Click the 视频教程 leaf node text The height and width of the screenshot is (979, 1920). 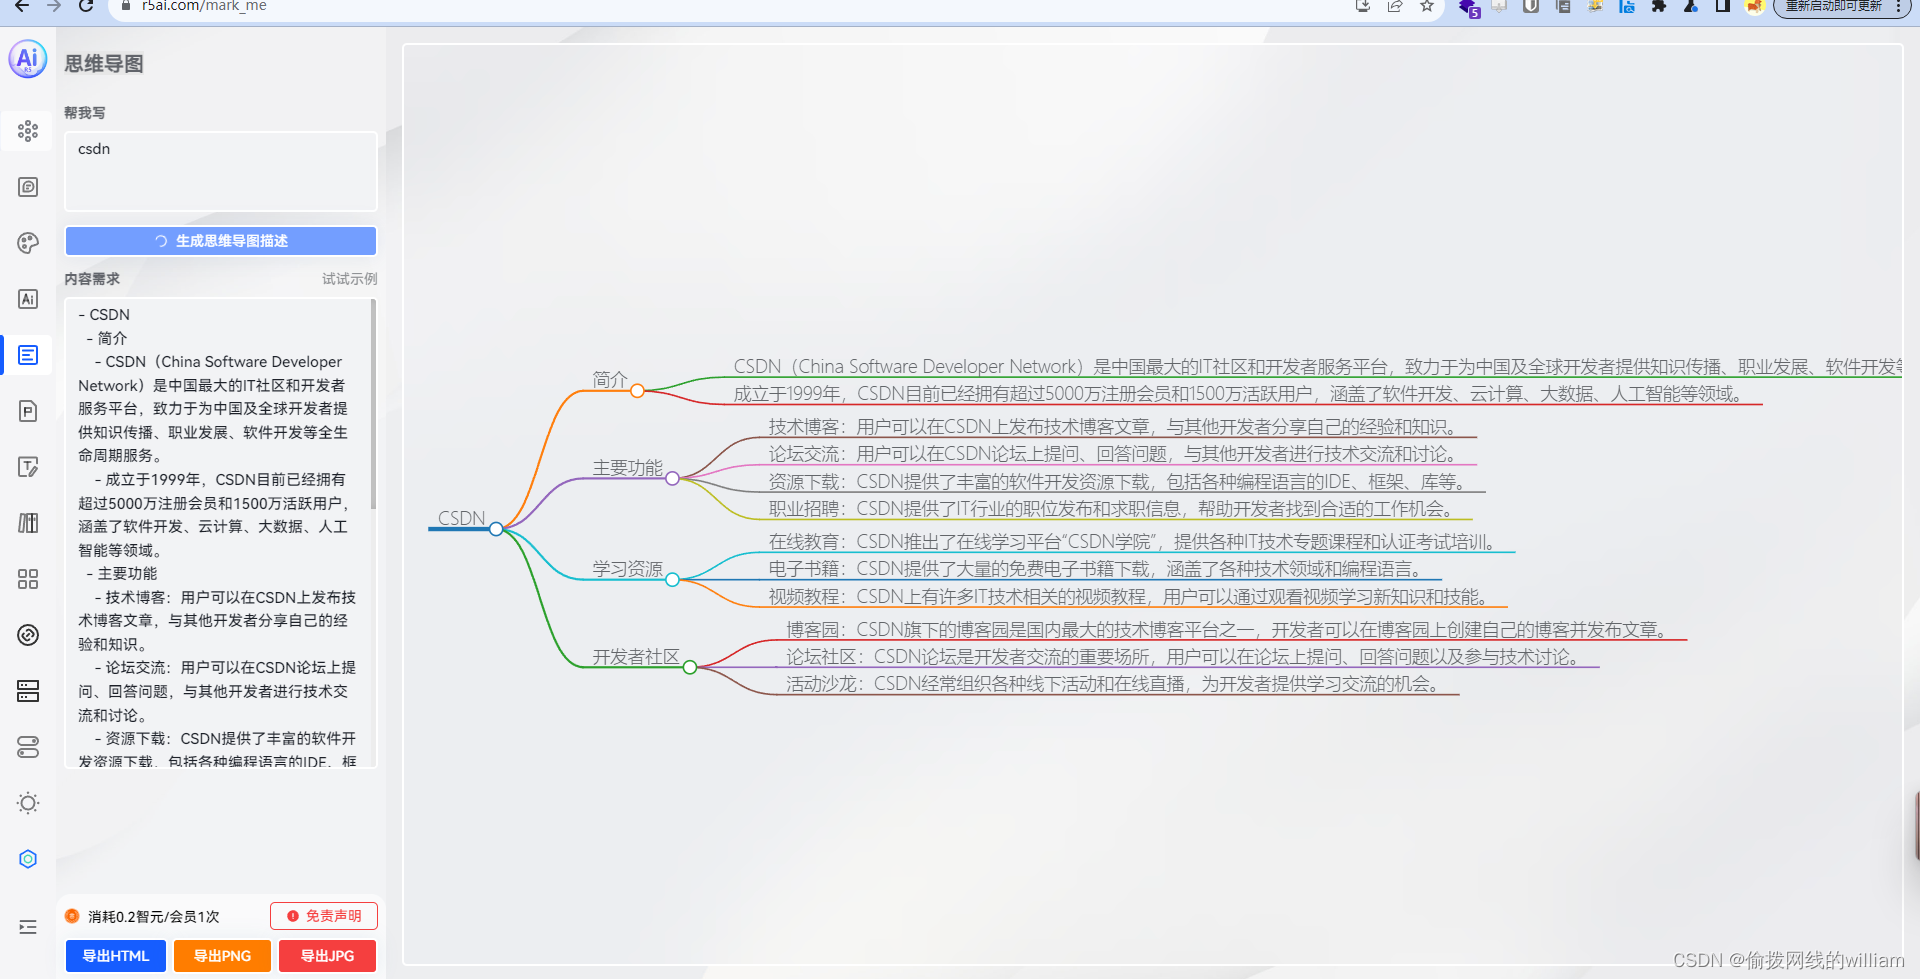[x=1130, y=597]
